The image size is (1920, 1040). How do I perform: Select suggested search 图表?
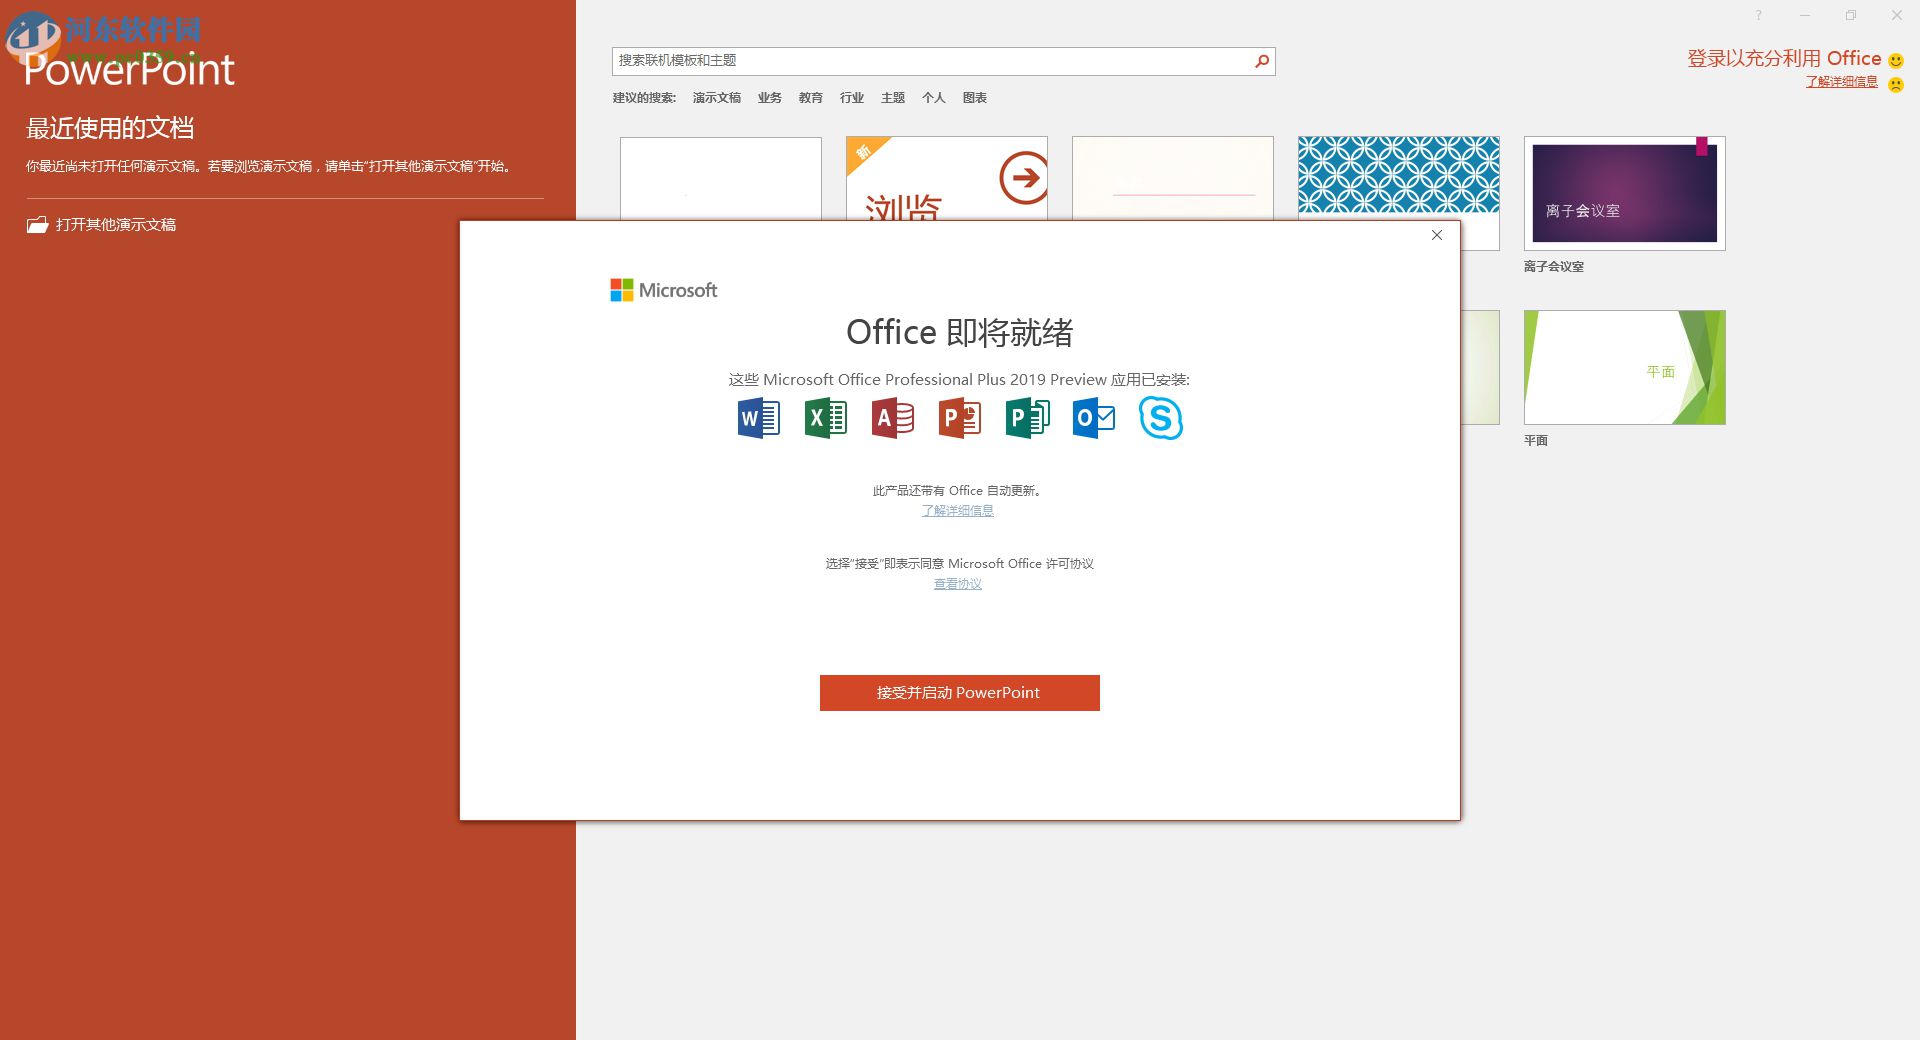[975, 98]
